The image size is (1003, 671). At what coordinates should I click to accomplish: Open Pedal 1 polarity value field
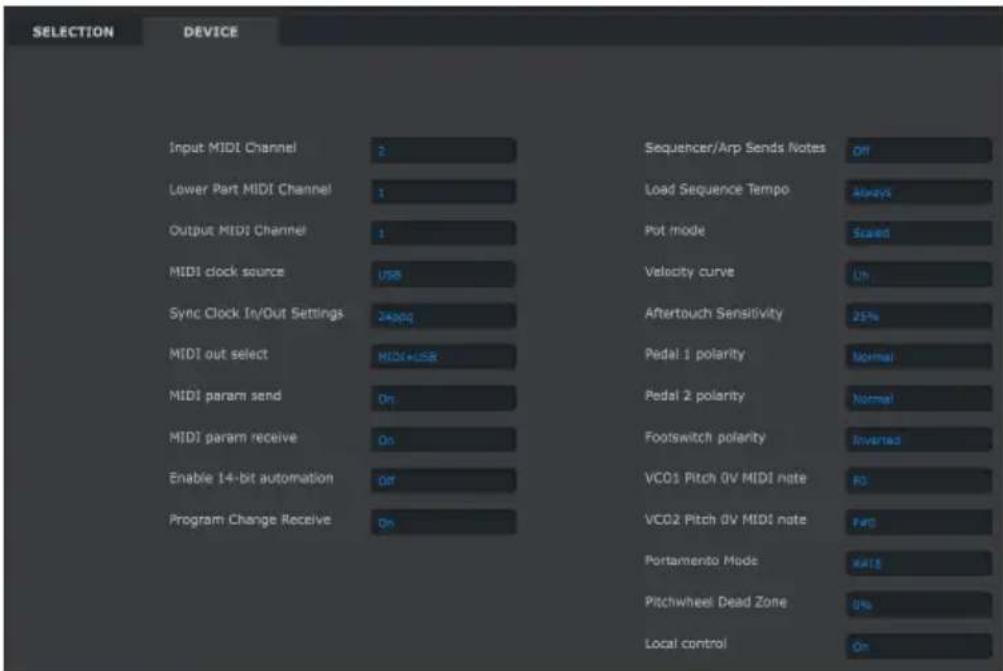pyautogui.click(x=919, y=357)
